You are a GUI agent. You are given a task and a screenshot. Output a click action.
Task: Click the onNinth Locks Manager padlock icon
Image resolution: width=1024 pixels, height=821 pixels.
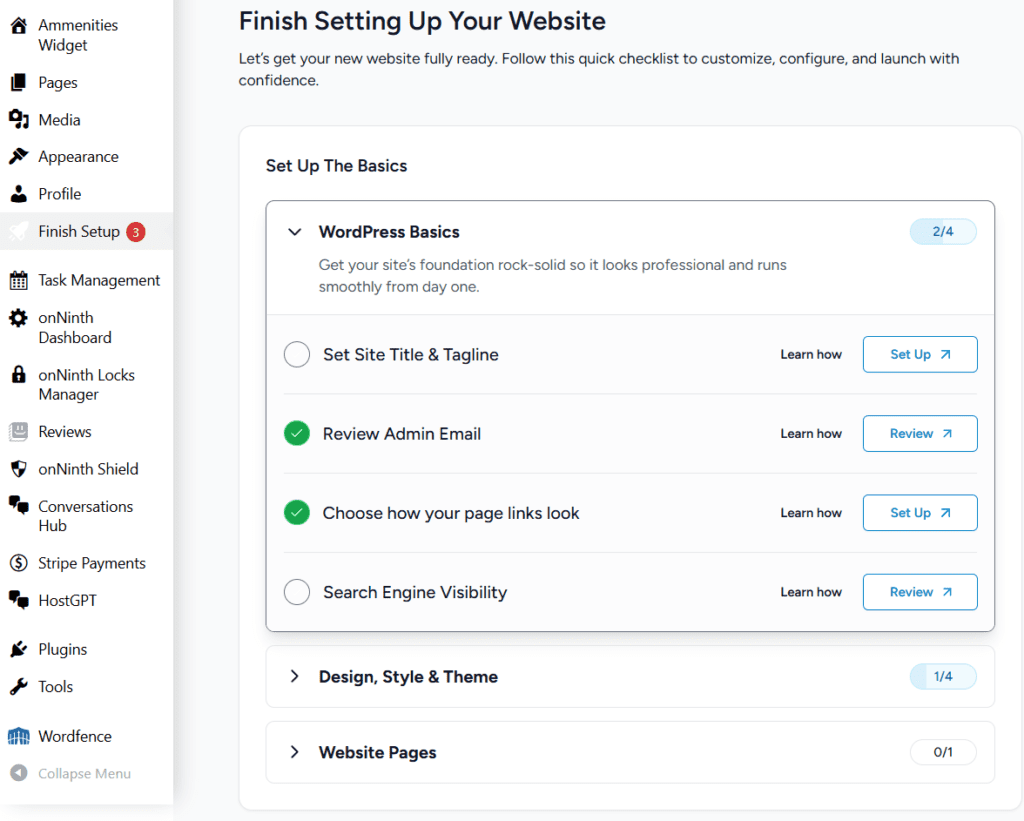click(18, 375)
